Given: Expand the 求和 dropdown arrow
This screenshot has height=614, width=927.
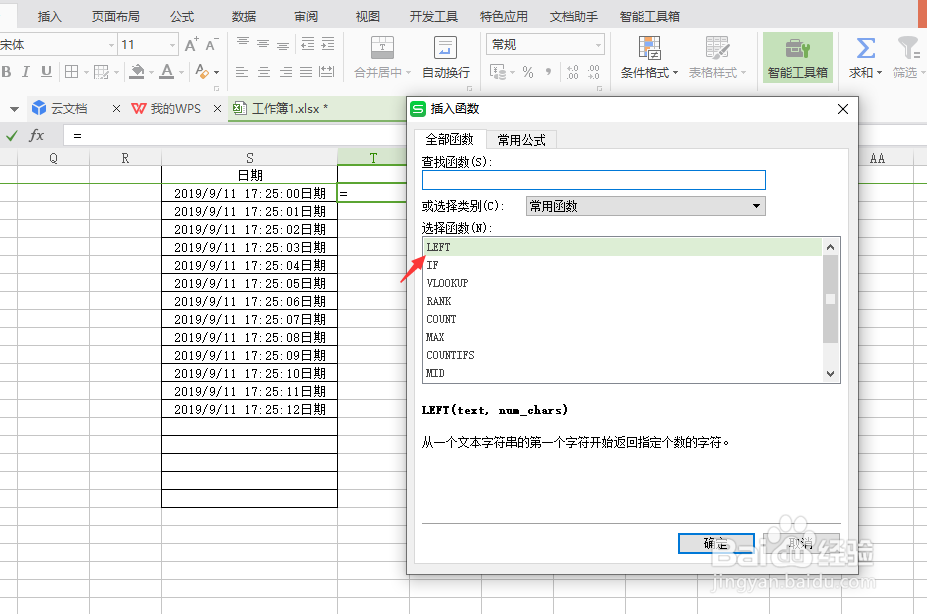Looking at the screenshot, I should coord(879,73).
